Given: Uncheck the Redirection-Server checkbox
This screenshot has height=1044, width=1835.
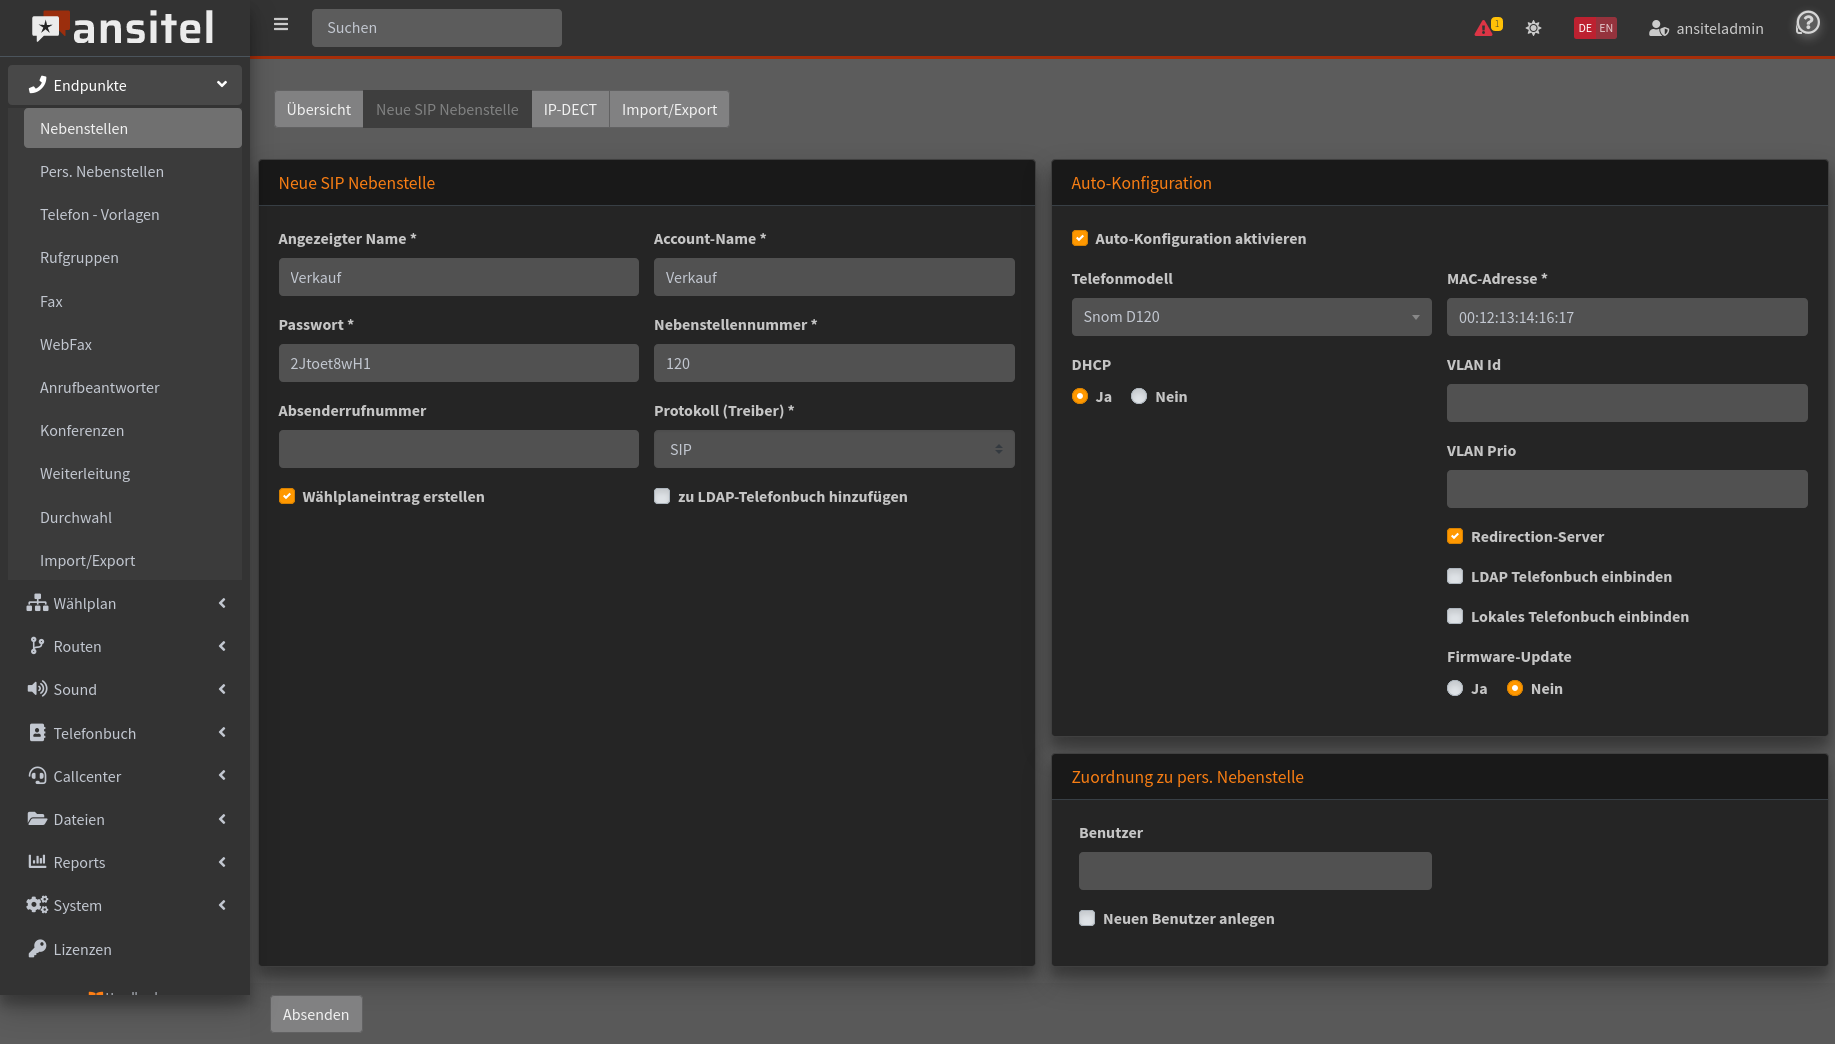Looking at the screenshot, I should click(x=1455, y=537).
